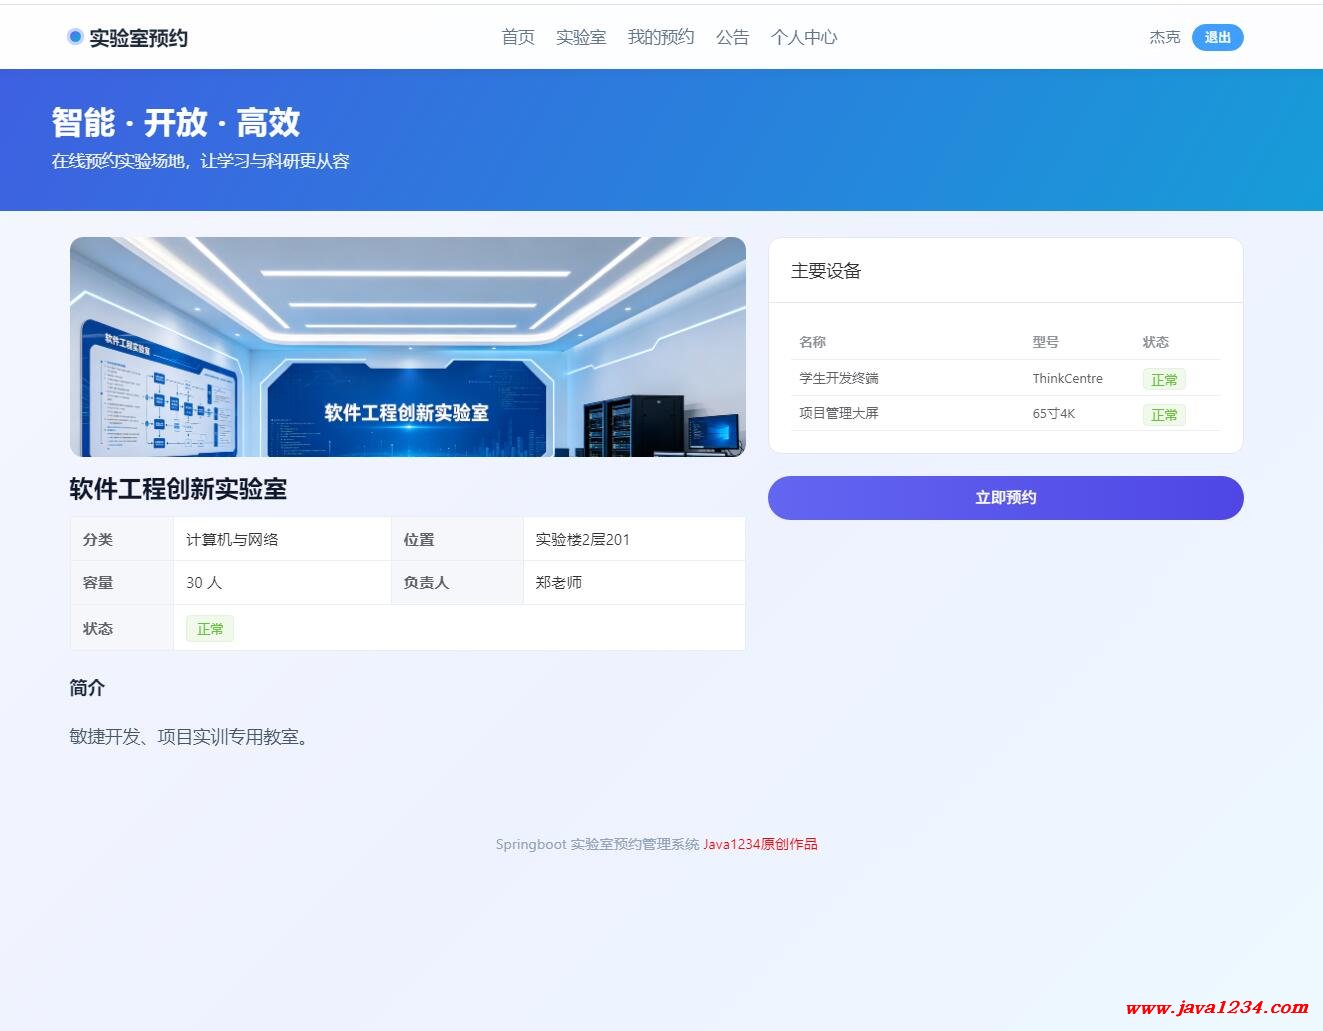1323x1031 pixels.
Task: Click the 软件工程创新实验室 heading
Action: tap(178, 489)
